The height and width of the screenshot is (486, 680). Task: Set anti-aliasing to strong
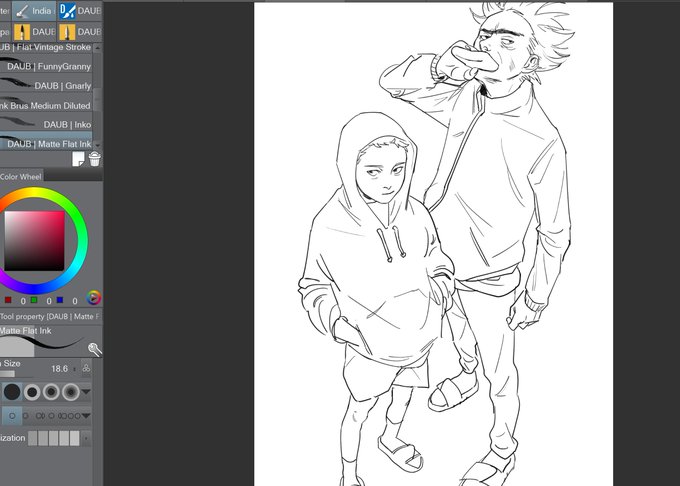point(71,392)
